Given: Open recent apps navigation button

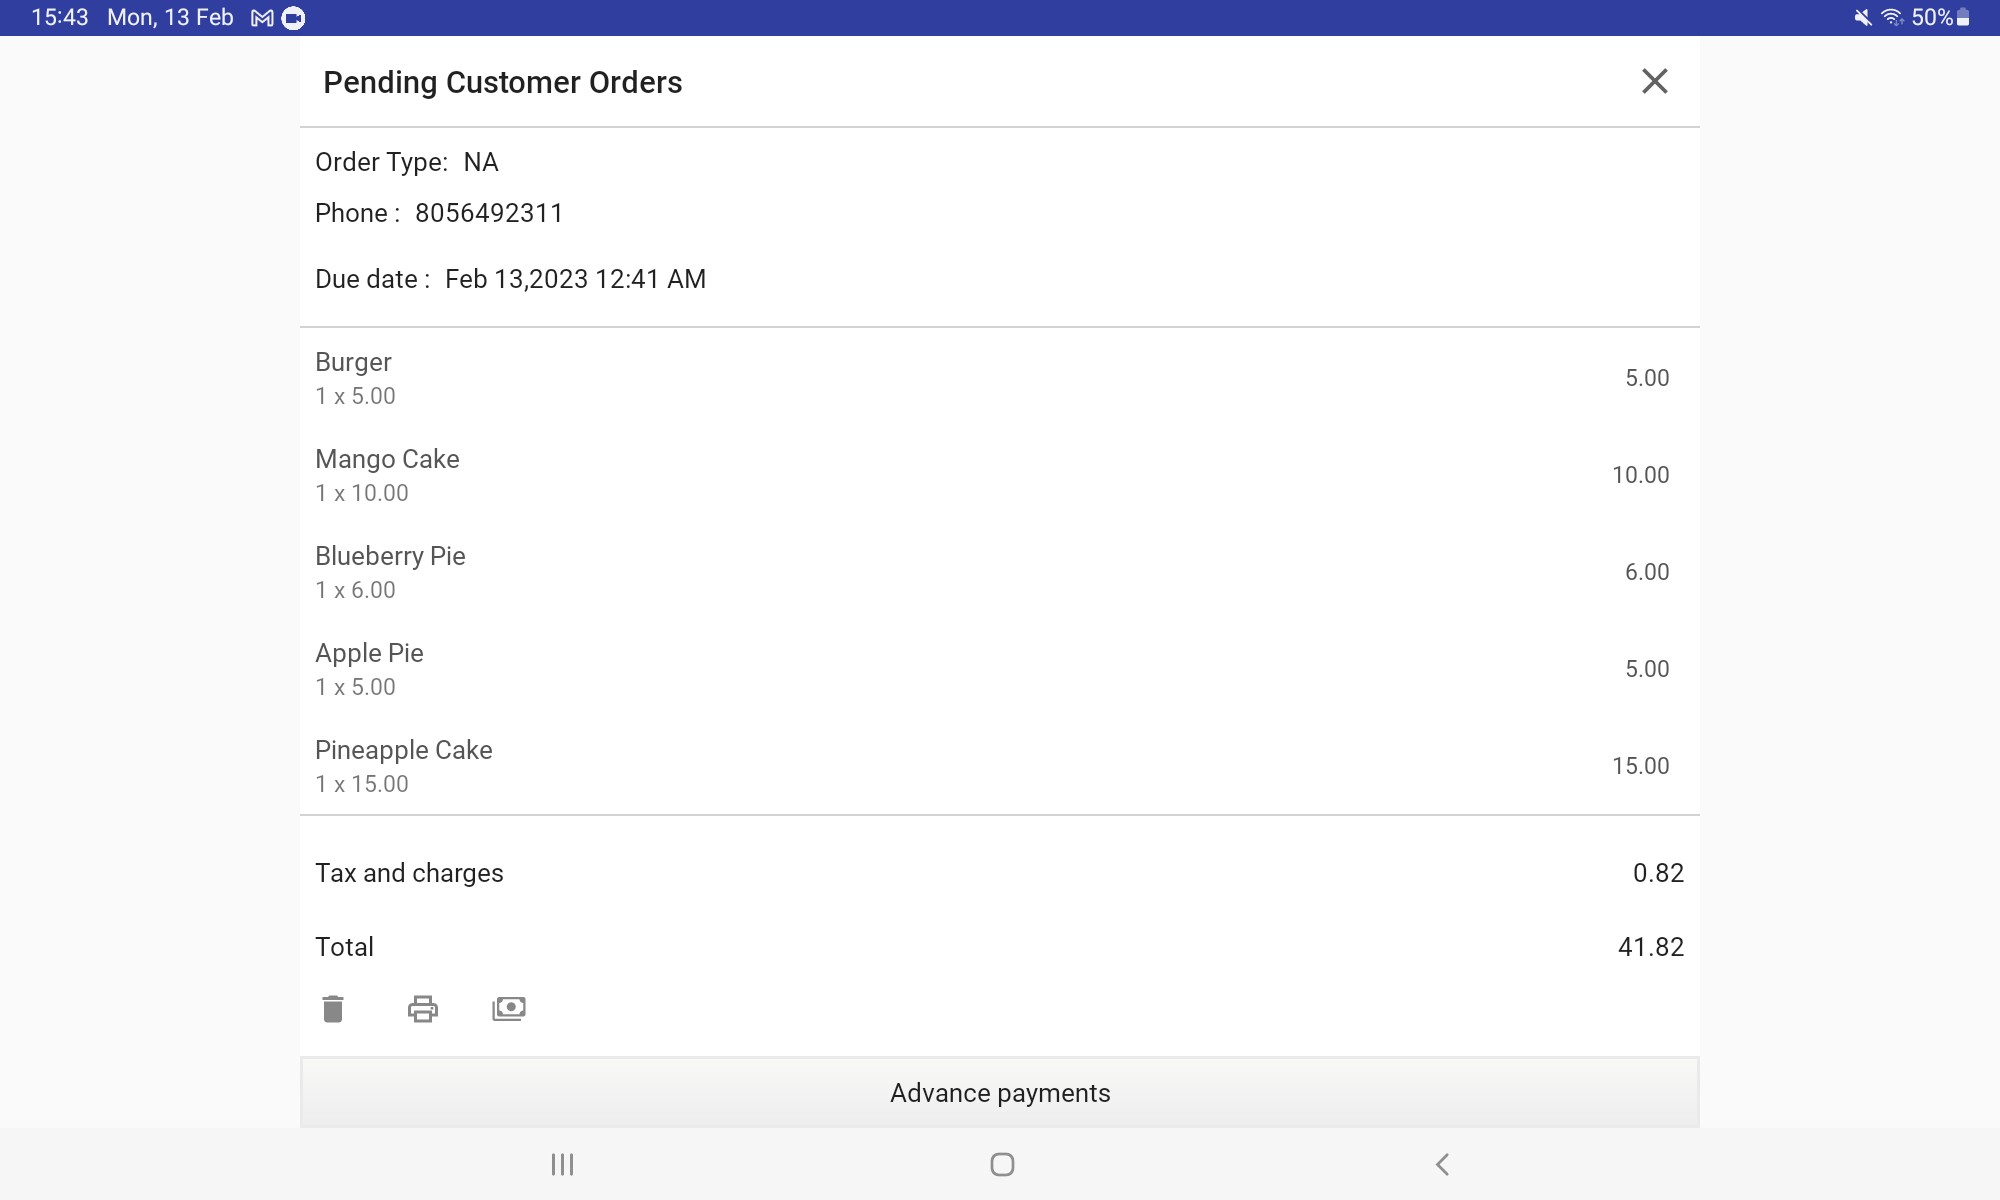Looking at the screenshot, I should point(562,1164).
